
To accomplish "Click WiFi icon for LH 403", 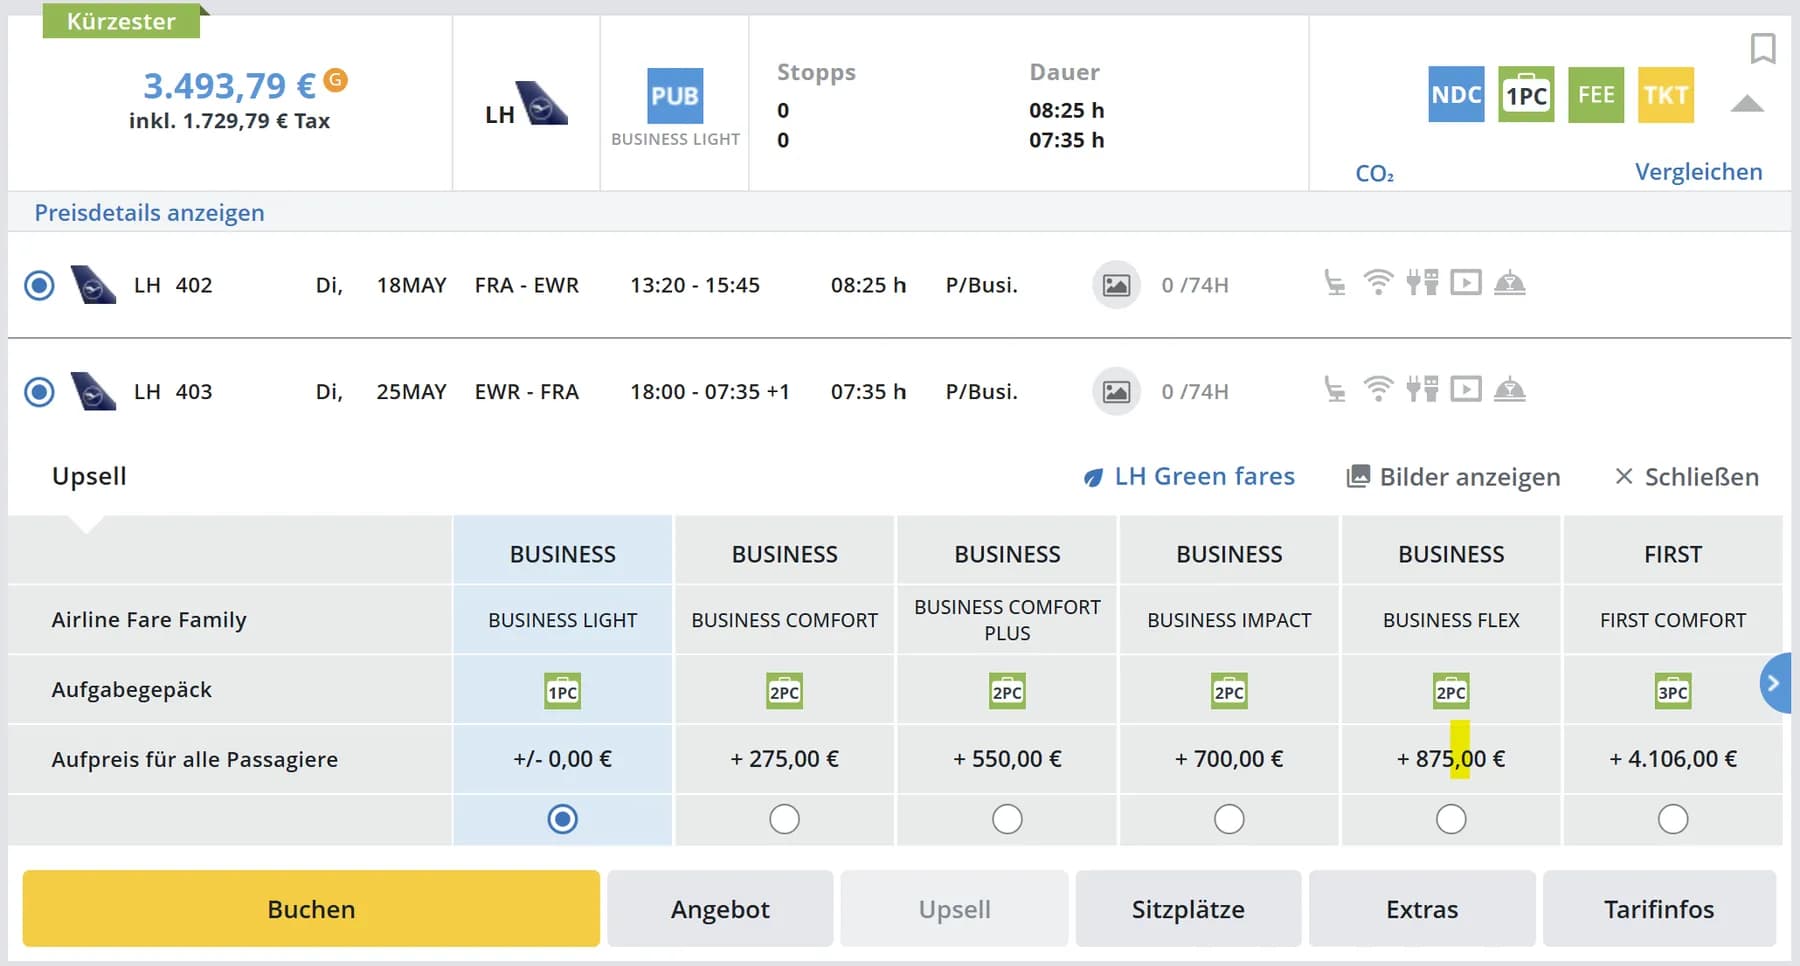I will [1378, 389].
